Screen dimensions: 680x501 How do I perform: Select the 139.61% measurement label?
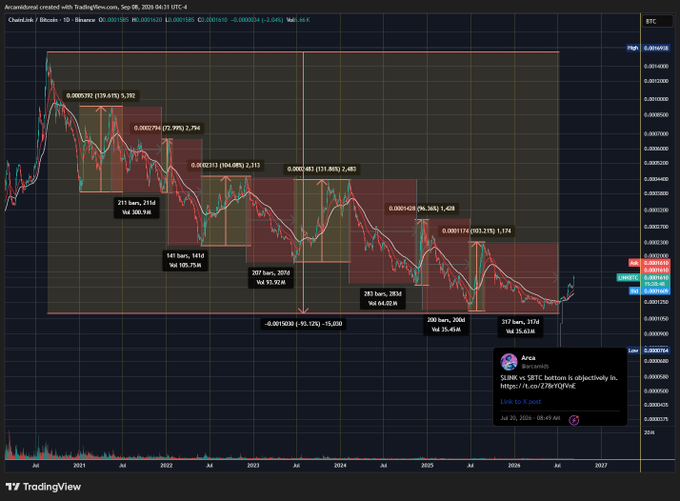coord(101,95)
